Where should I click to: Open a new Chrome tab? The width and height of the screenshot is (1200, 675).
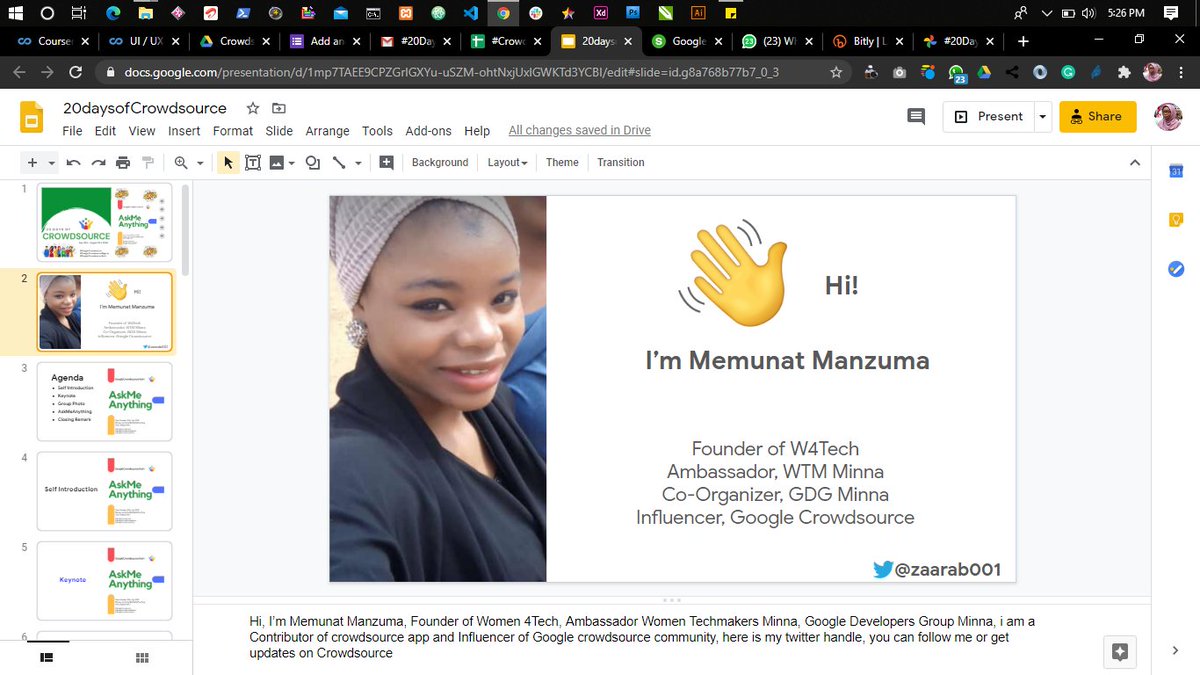coord(1022,41)
